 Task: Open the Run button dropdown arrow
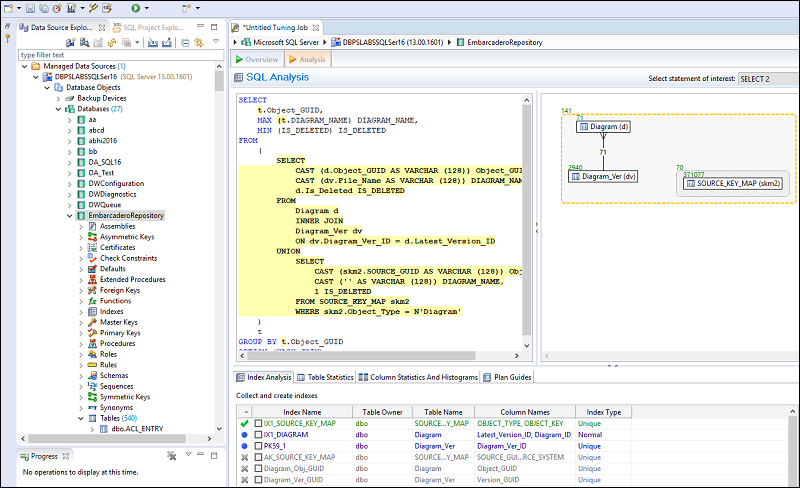click(147, 8)
